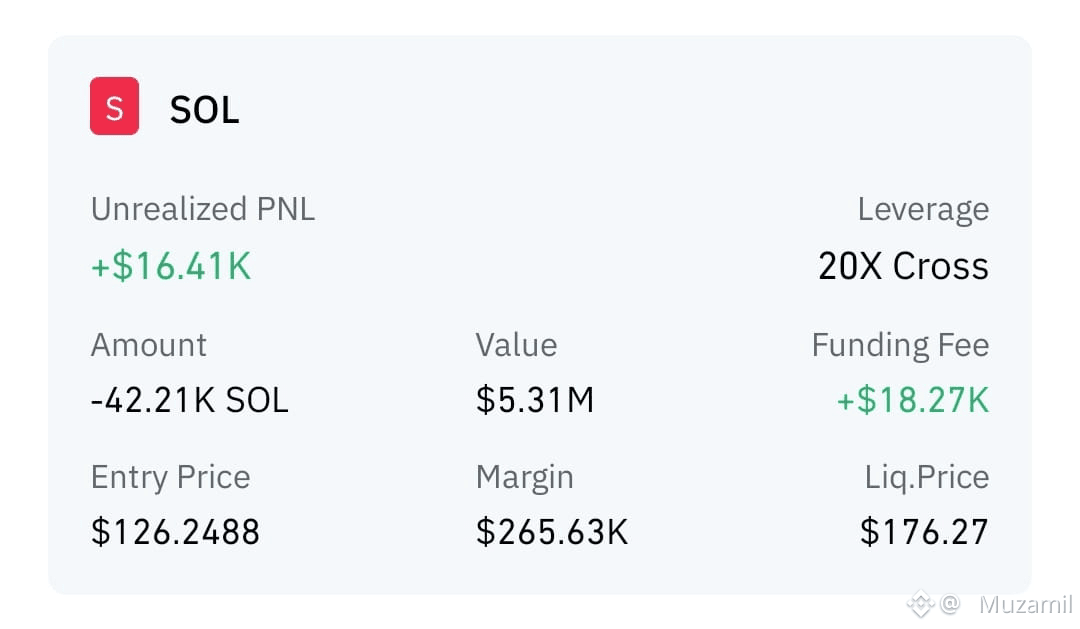The height and width of the screenshot is (629, 1080).
Task: Click the Binance watermark logo icon
Action: pyautogui.click(x=920, y=604)
